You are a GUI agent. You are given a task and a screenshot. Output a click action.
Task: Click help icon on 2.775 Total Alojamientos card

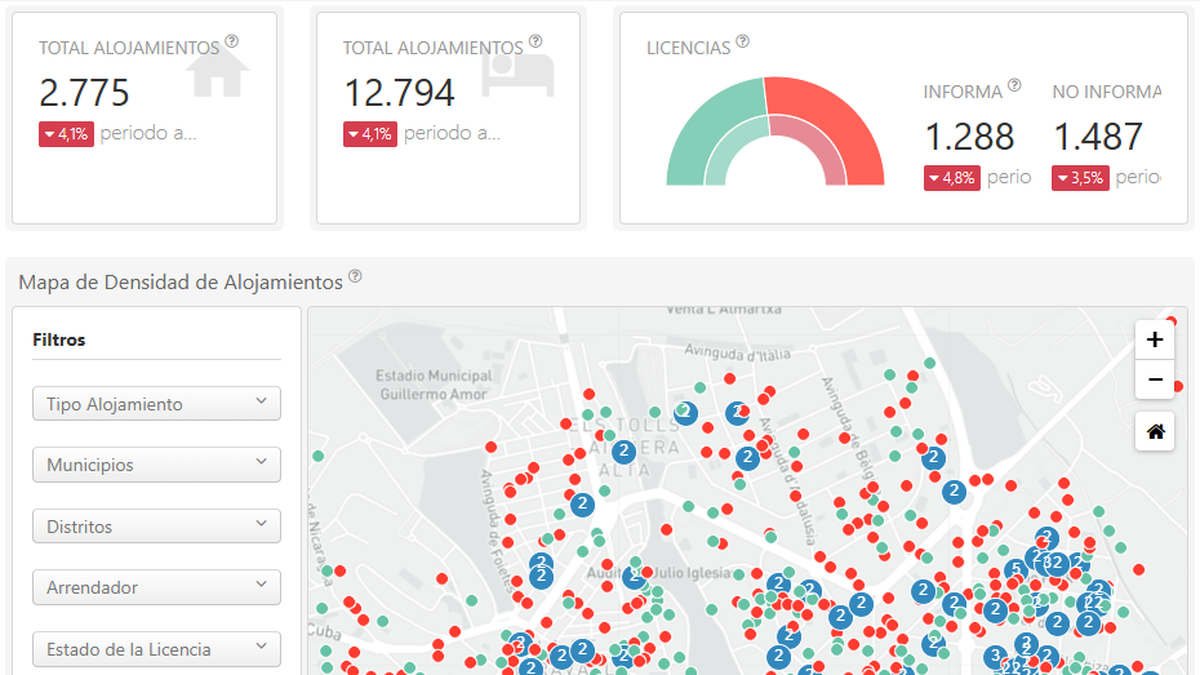(232, 42)
